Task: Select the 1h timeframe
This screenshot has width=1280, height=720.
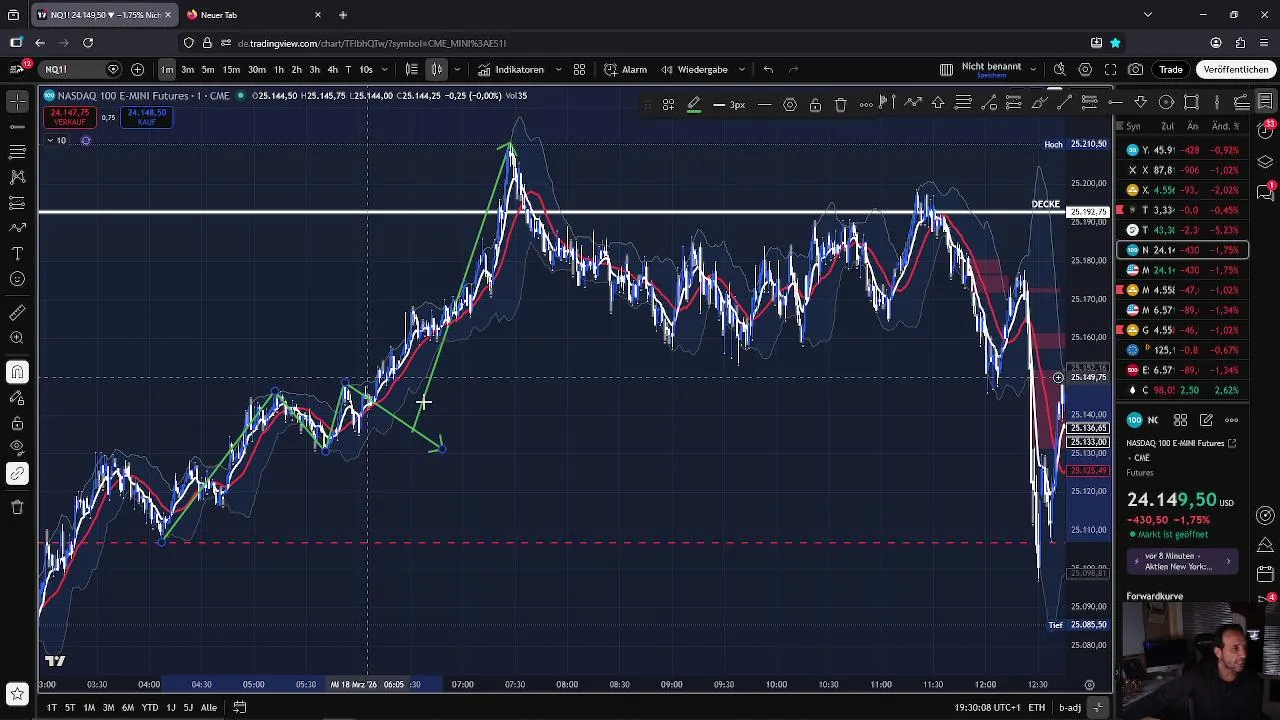Action: coord(279,69)
